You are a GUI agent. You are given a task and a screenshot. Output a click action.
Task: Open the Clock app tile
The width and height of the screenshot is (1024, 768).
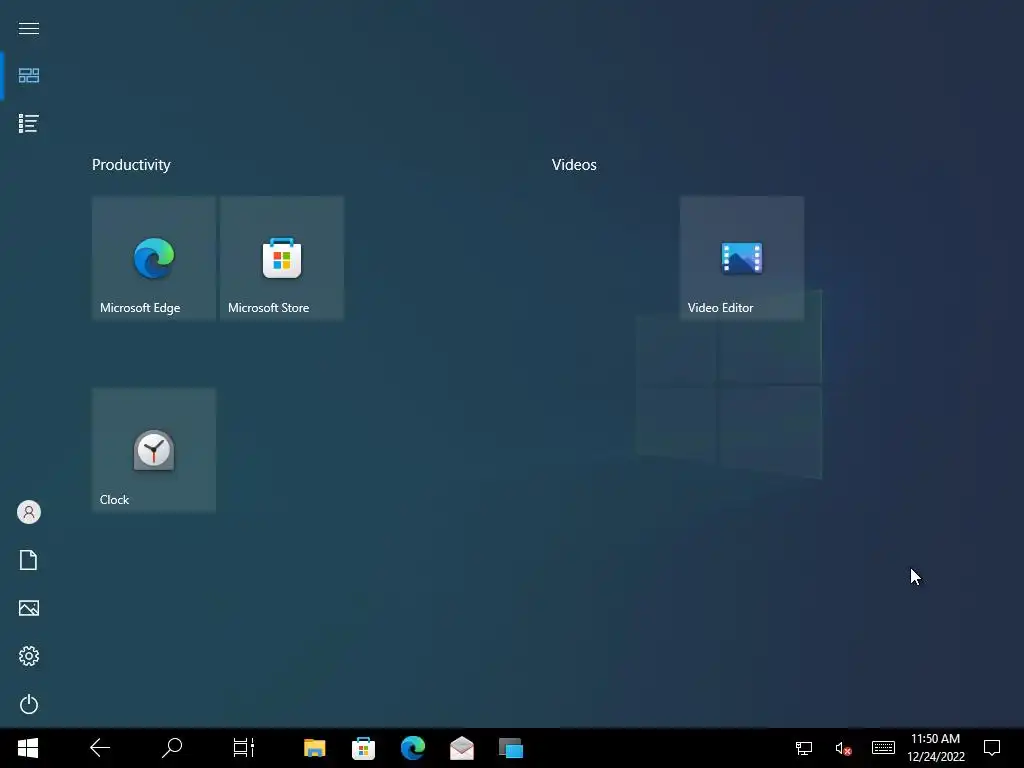[153, 450]
